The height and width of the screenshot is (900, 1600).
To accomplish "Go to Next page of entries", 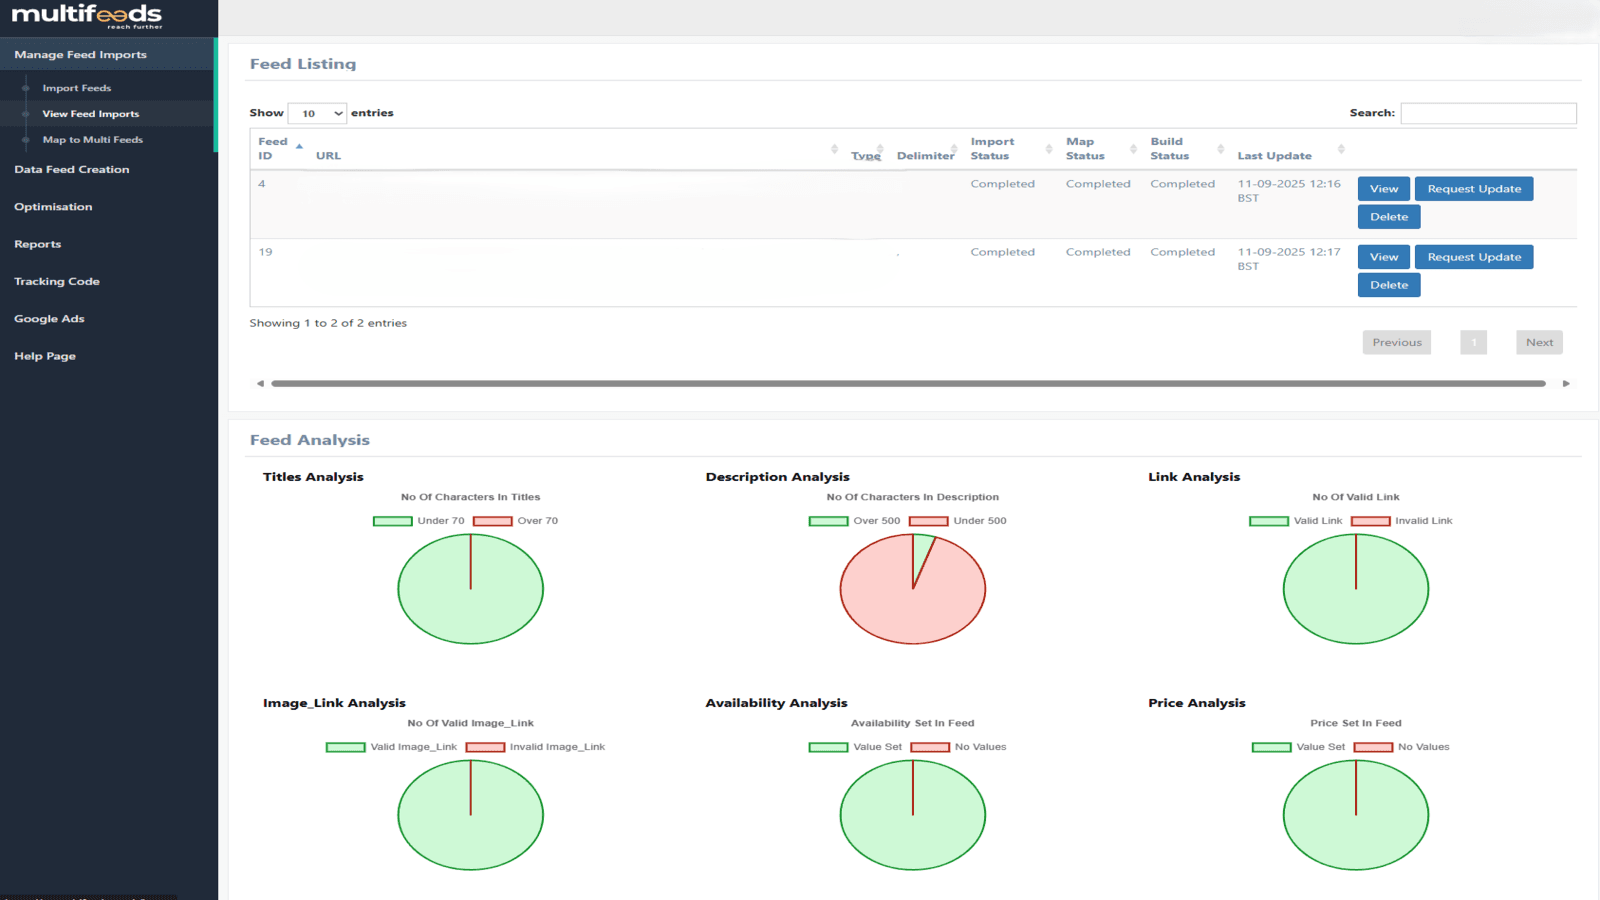I will (1539, 342).
